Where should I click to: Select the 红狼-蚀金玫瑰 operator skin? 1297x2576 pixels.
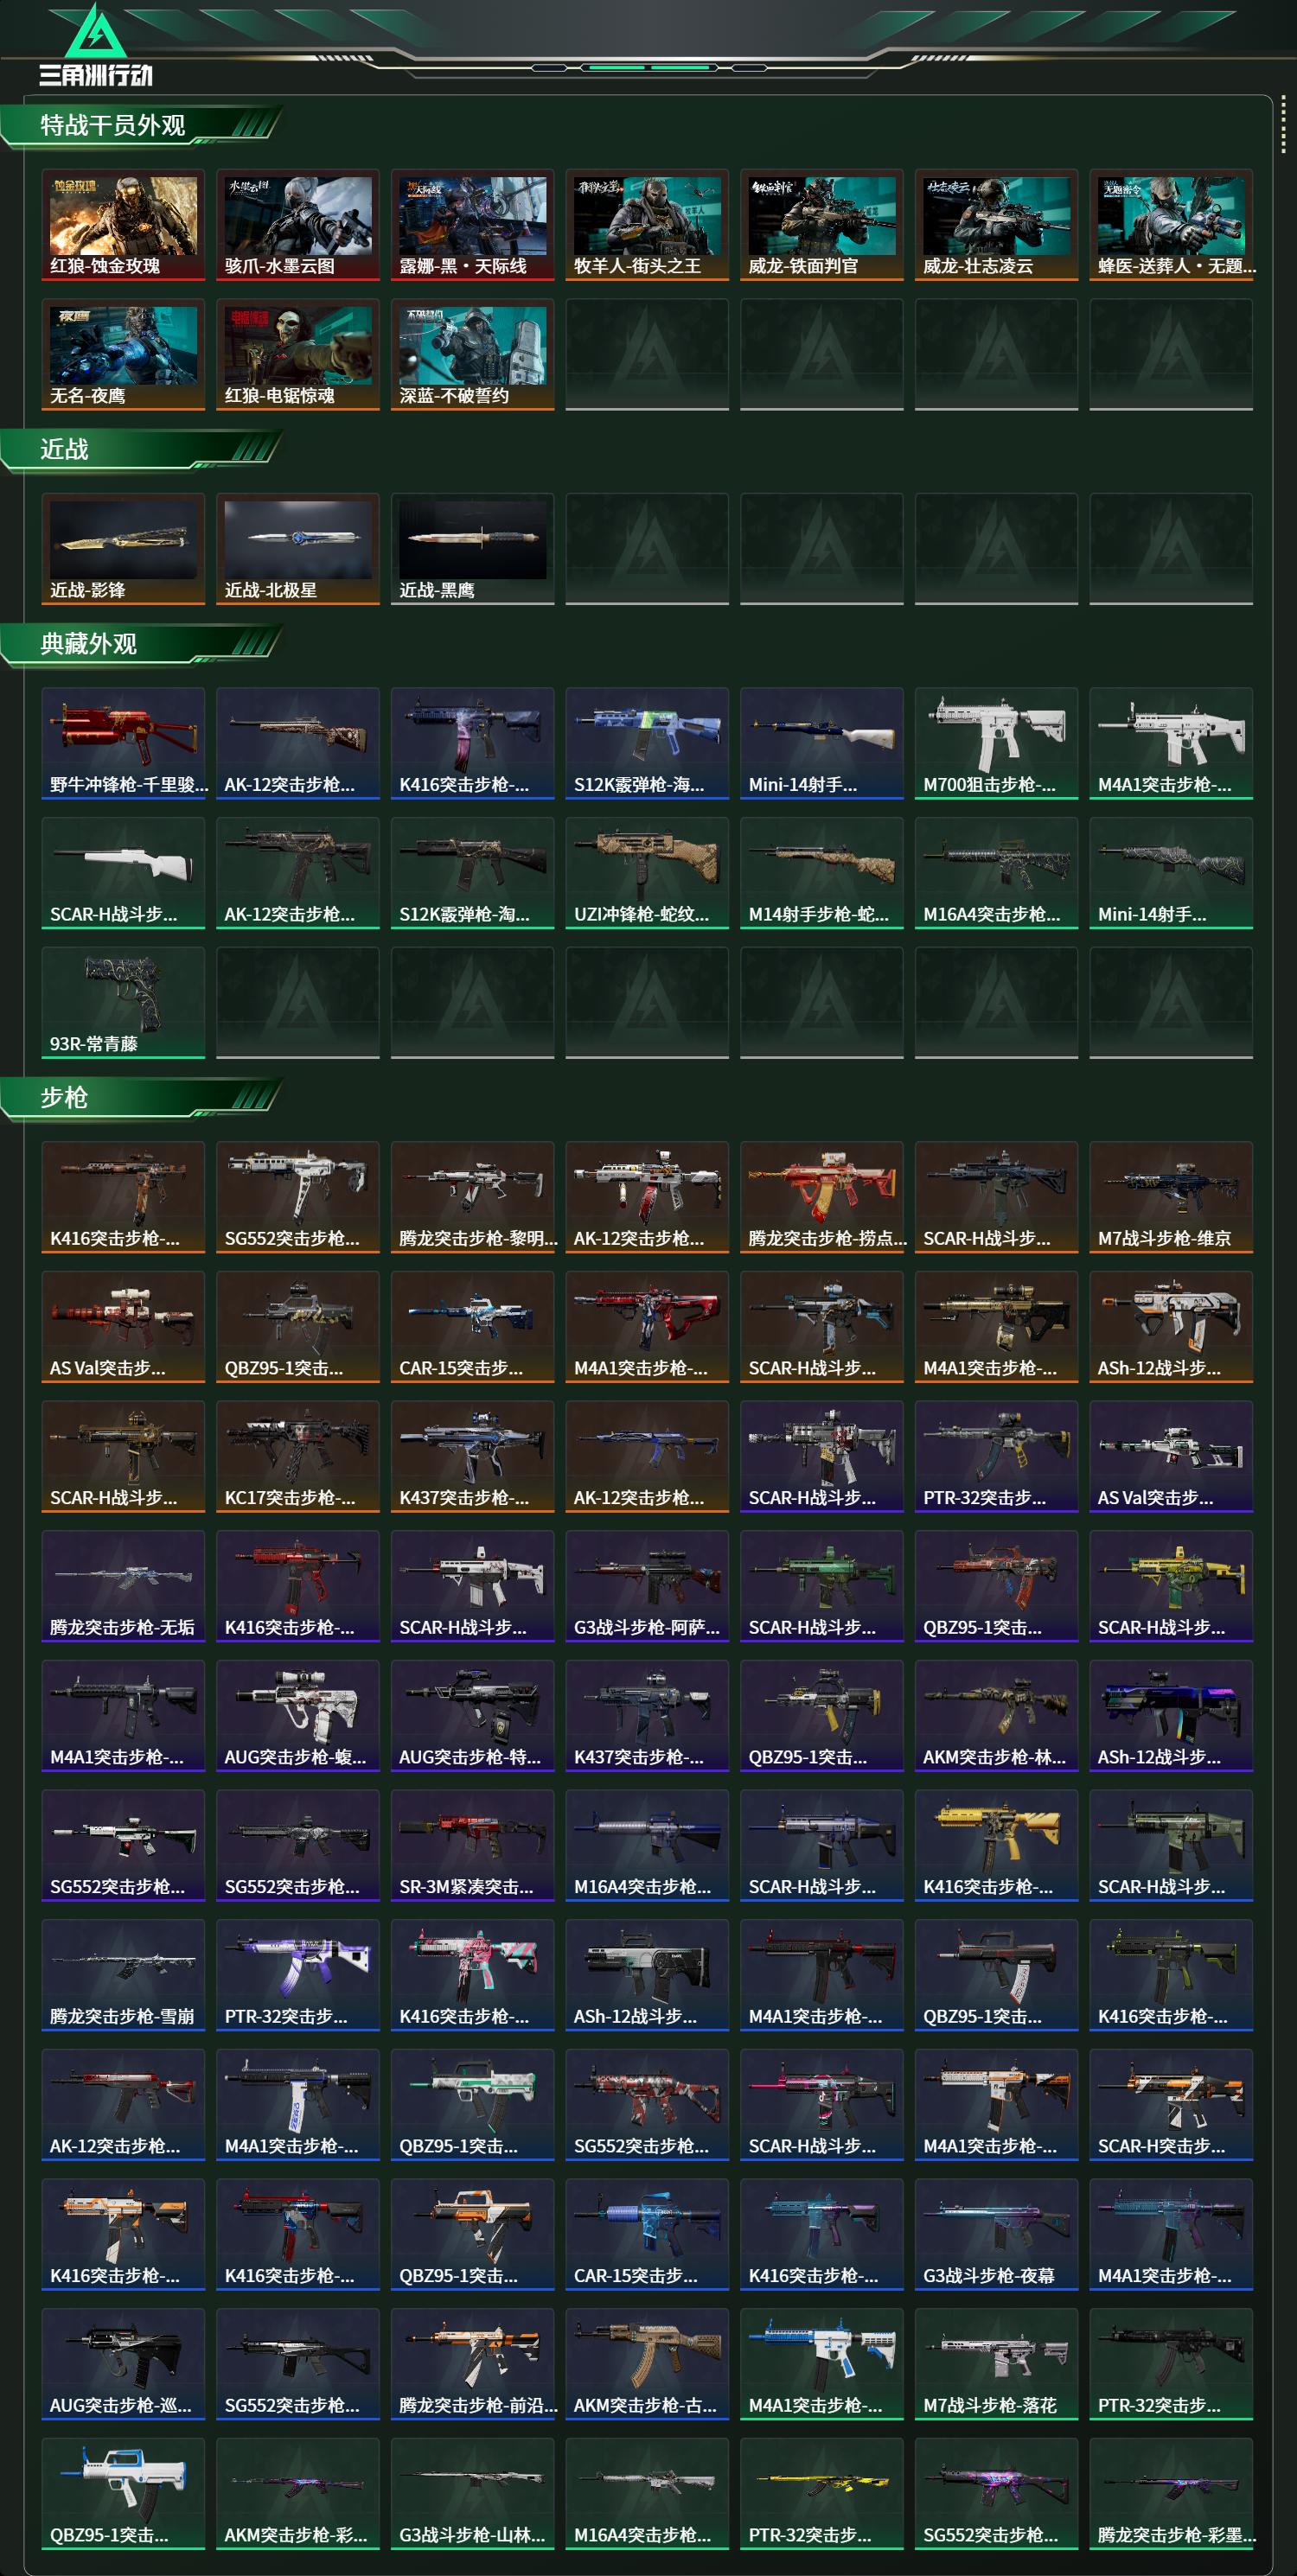123,225
